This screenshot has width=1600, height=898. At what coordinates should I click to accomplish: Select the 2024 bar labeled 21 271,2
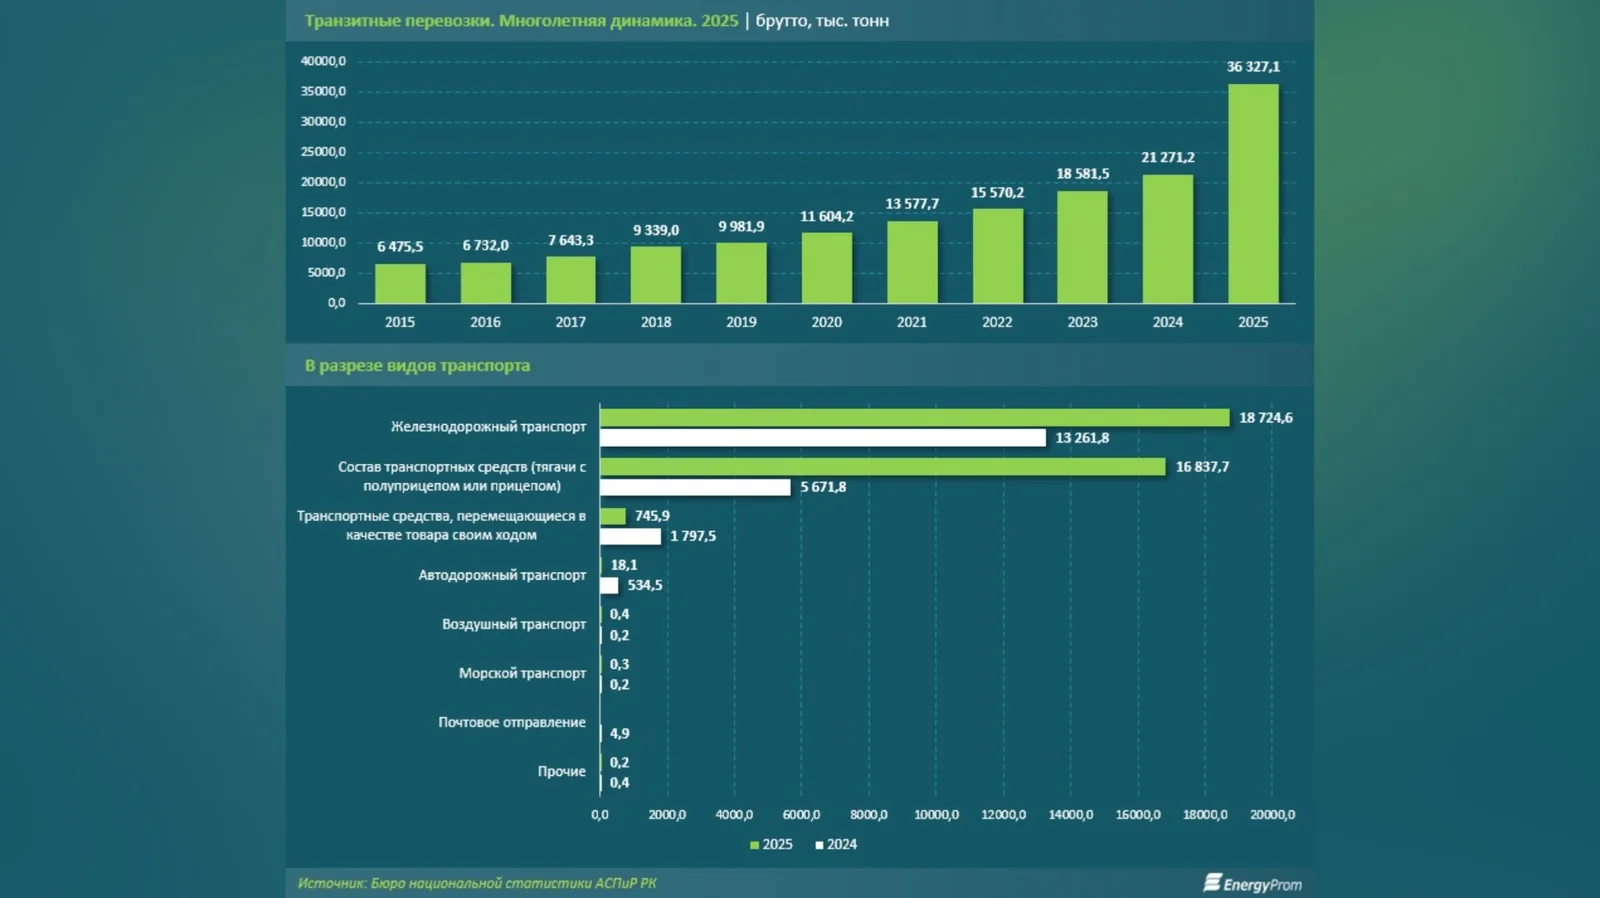(x=1168, y=239)
